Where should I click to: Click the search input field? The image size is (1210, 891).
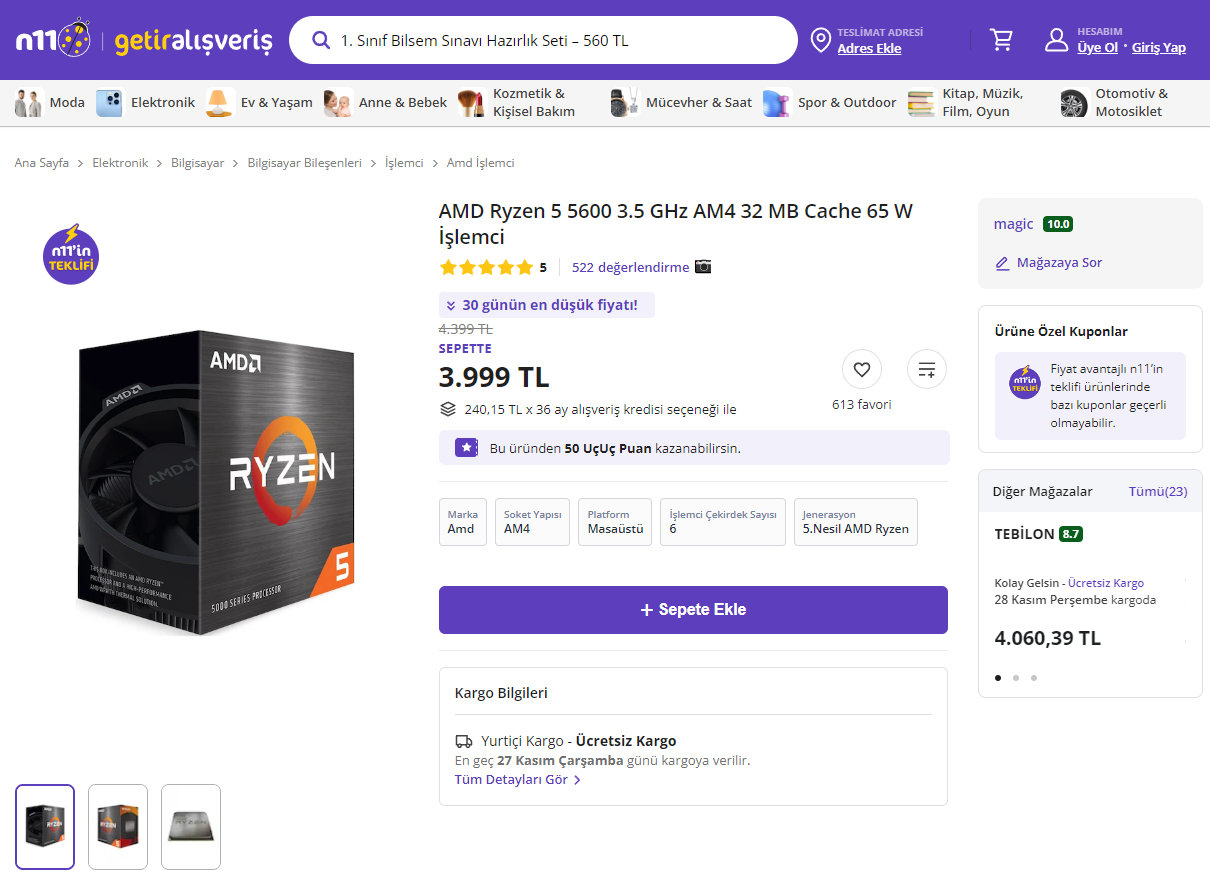coord(543,41)
